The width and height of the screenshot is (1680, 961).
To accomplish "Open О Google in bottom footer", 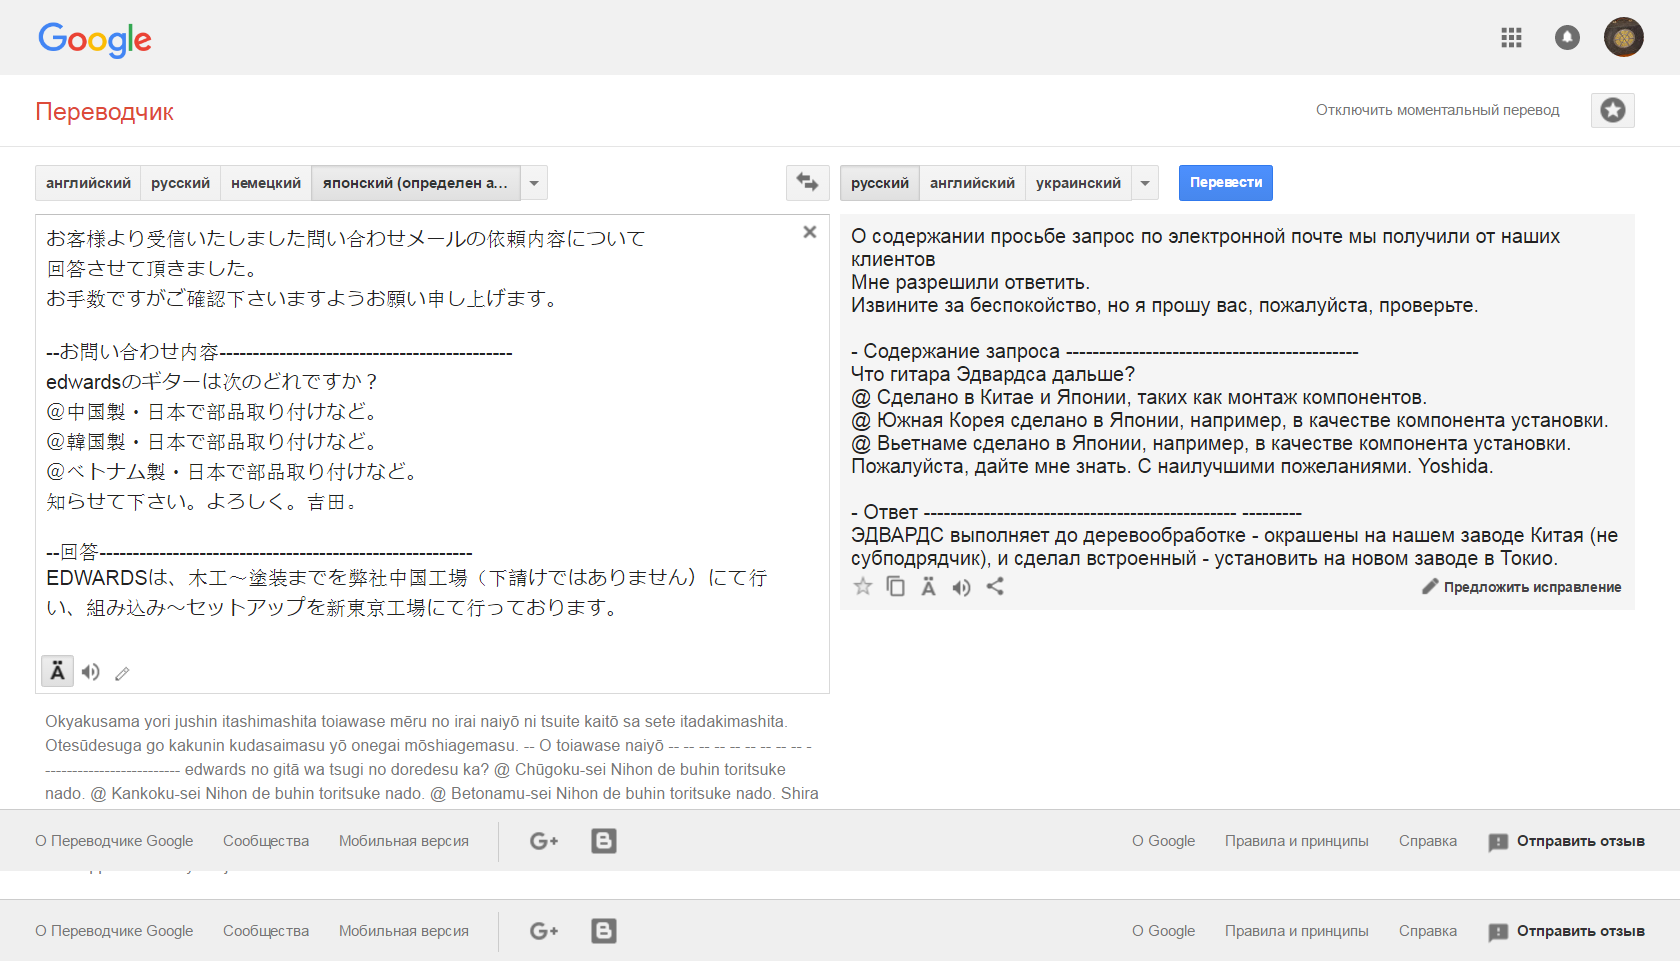I will point(1163,931).
